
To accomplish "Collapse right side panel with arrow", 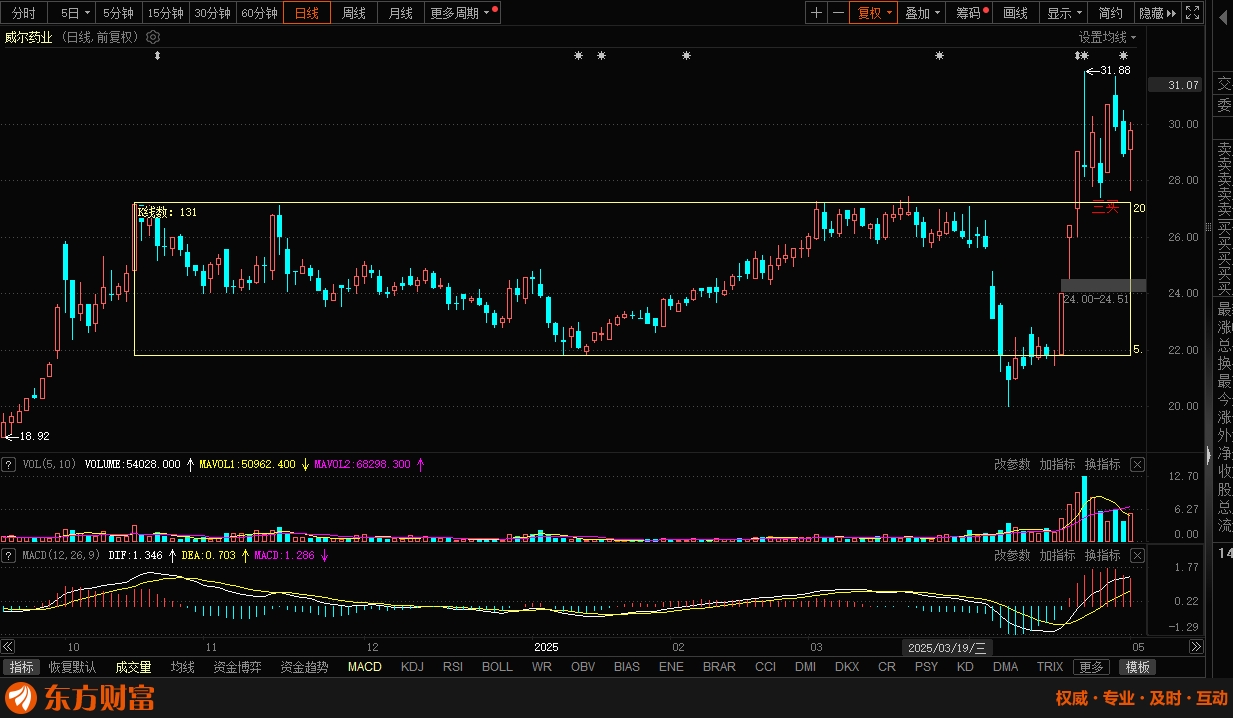I will point(1208,456).
